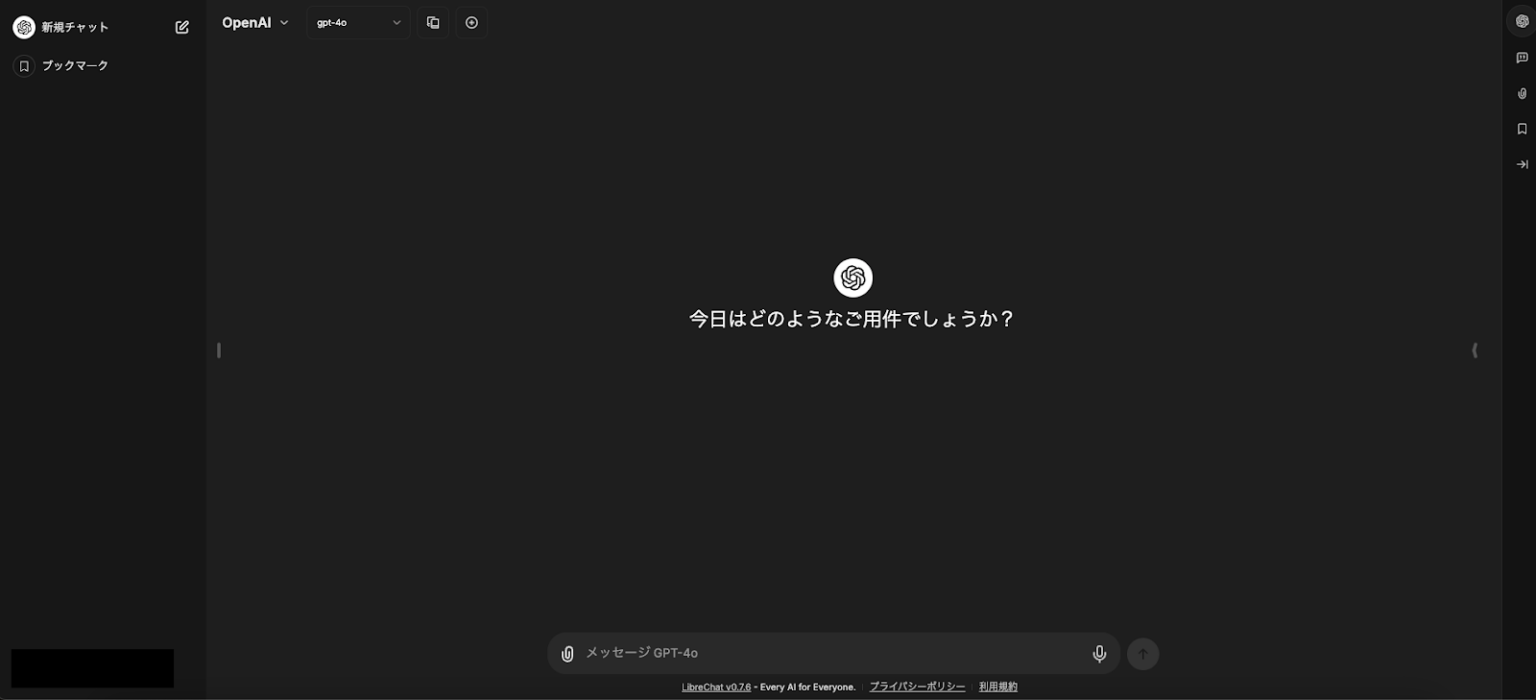This screenshot has height=700, width=1536.
Task: Open the clone conversation icon in top toolbar
Action: click(x=433, y=21)
